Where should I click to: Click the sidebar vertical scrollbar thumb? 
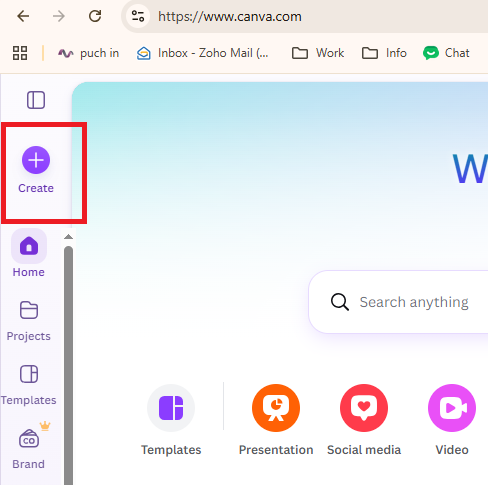(x=68, y=365)
